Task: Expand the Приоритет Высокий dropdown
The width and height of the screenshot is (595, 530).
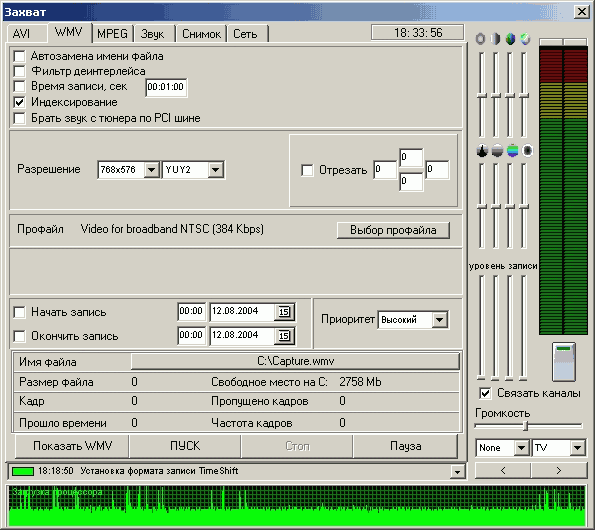Action: [x=439, y=320]
